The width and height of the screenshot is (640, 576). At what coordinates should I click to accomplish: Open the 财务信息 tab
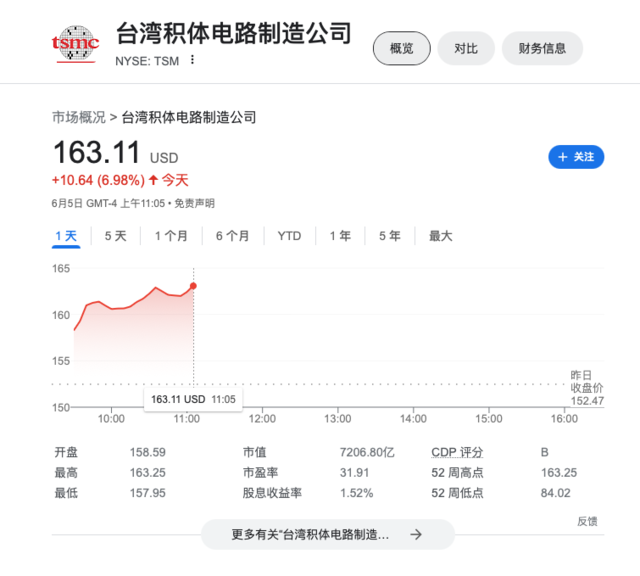pyautogui.click(x=542, y=48)
